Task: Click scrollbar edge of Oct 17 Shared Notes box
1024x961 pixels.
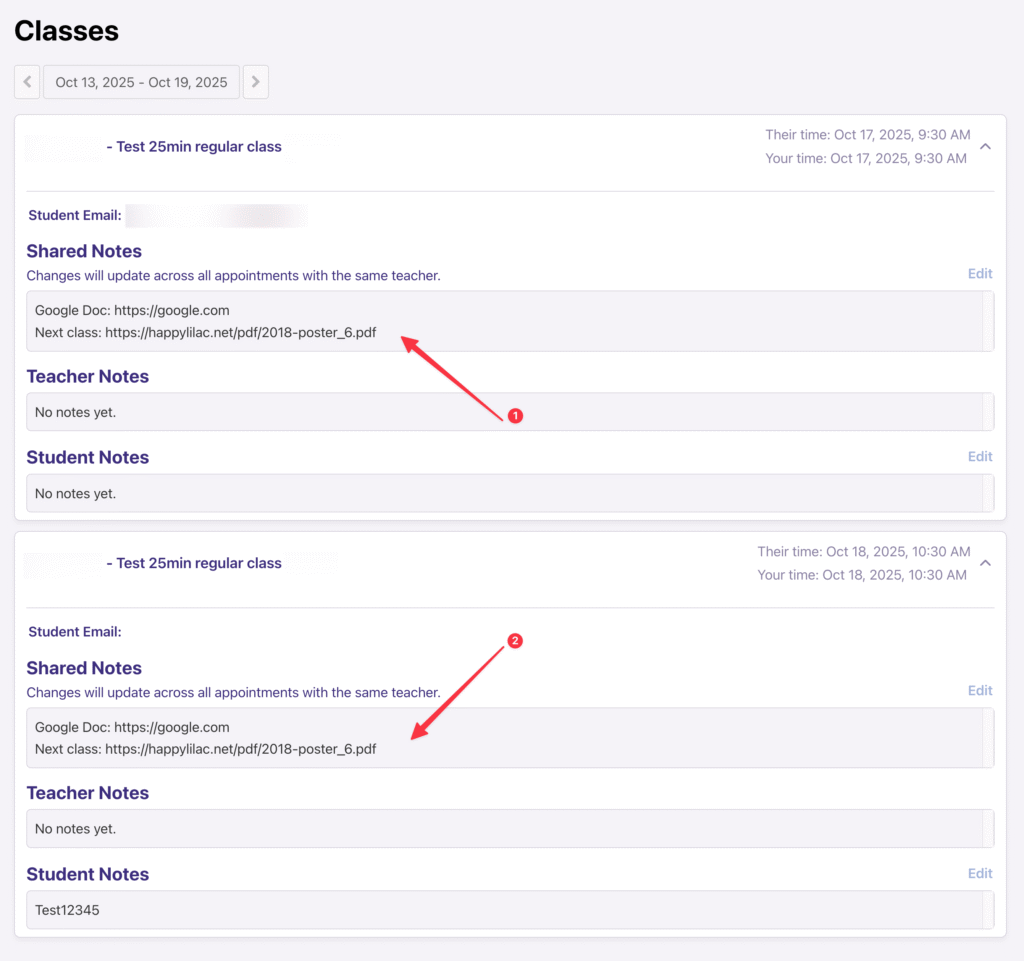Action: coord(988,321)
